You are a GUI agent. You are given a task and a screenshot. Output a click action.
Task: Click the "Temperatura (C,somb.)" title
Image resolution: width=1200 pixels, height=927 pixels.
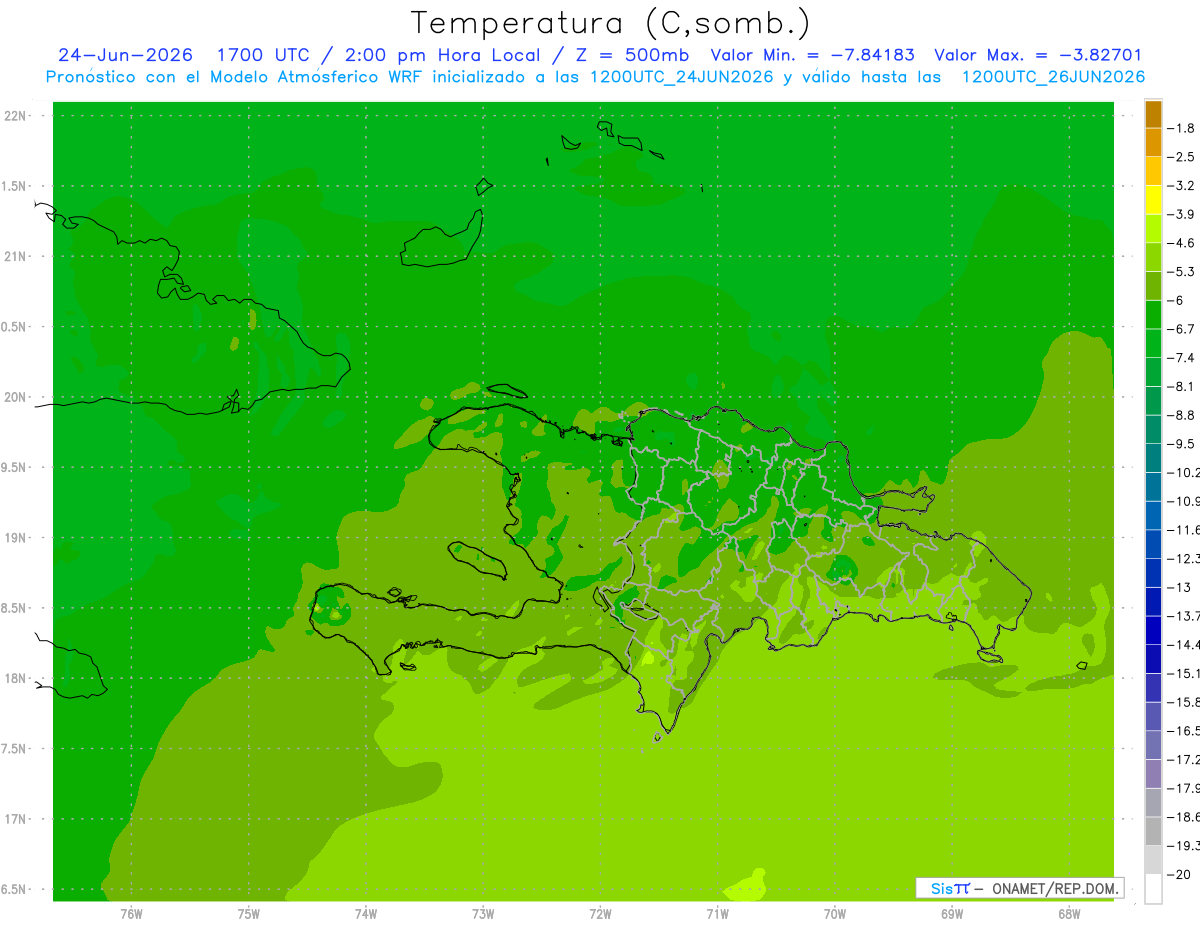click(610, 22)
